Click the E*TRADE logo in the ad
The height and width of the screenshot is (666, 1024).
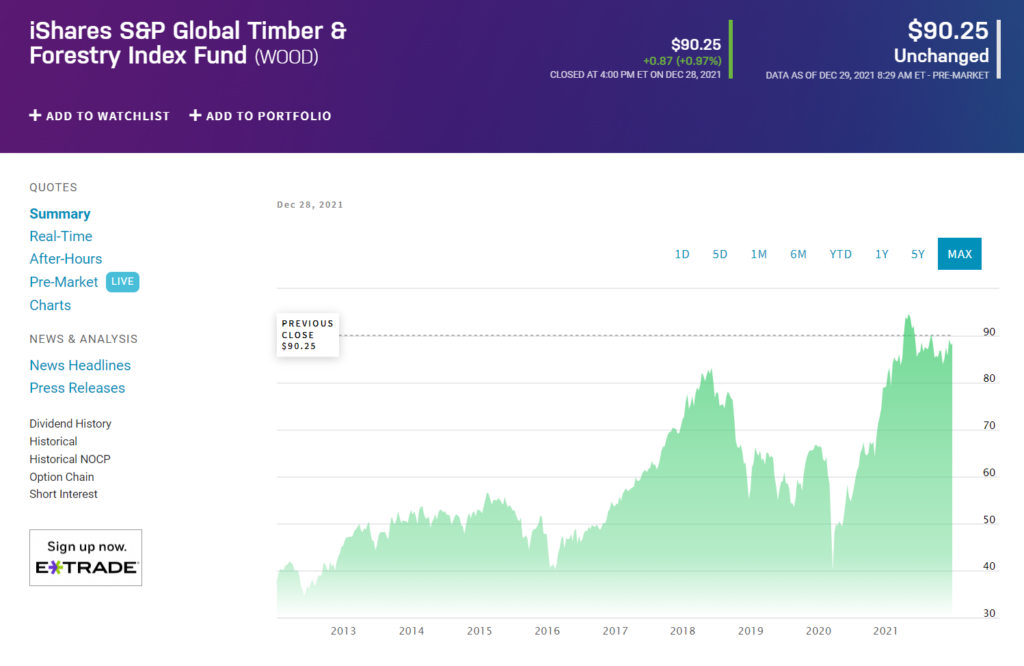coord(85,568)
